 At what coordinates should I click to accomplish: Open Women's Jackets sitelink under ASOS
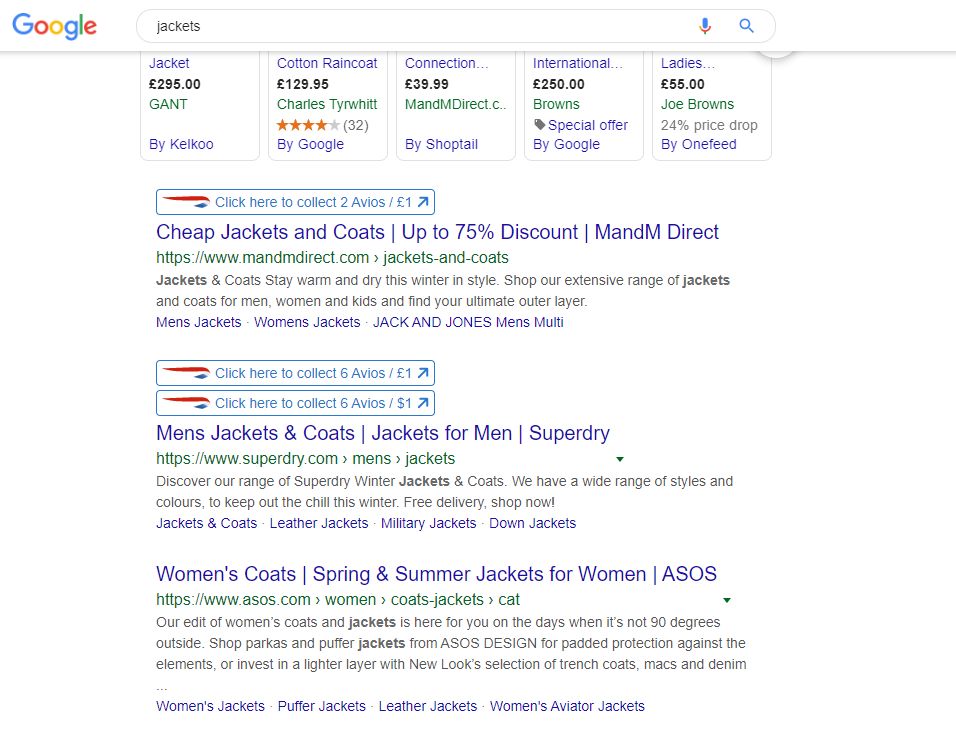(210, 707)
